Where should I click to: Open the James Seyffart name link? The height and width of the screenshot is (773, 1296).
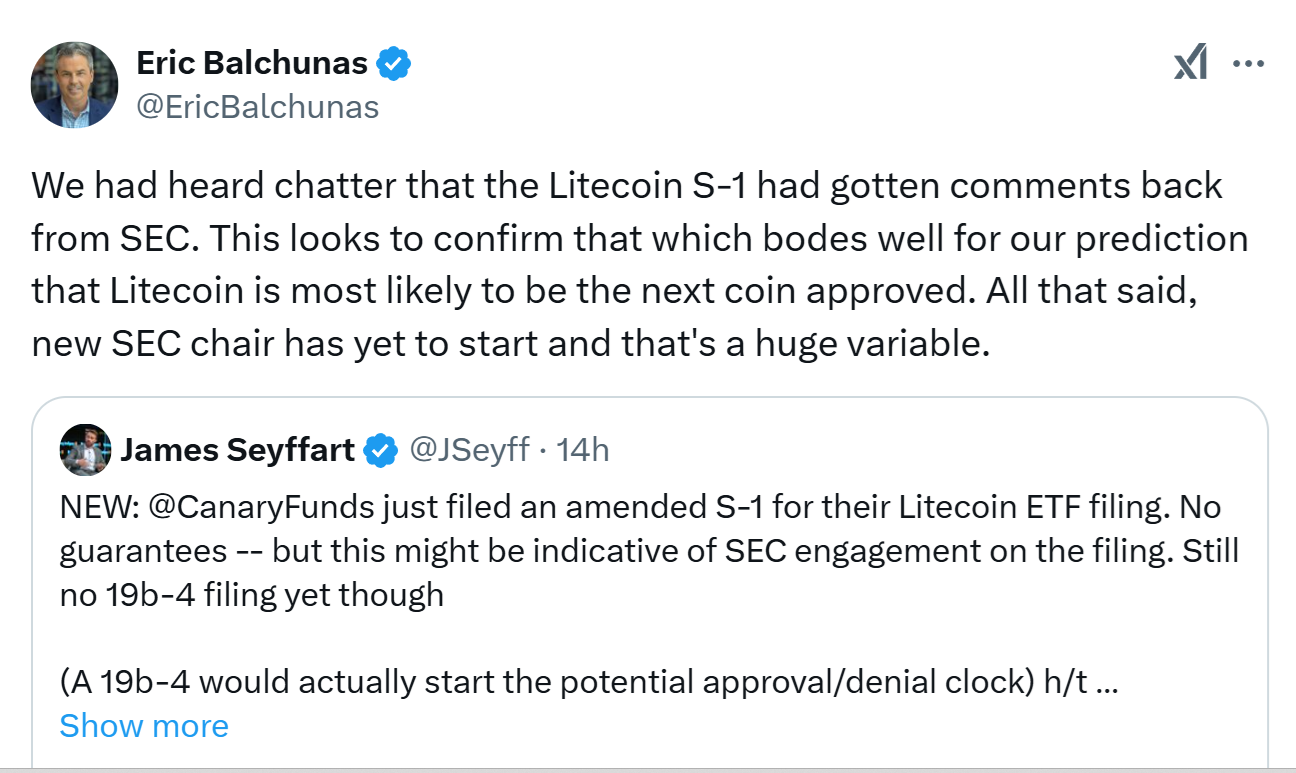237,451
